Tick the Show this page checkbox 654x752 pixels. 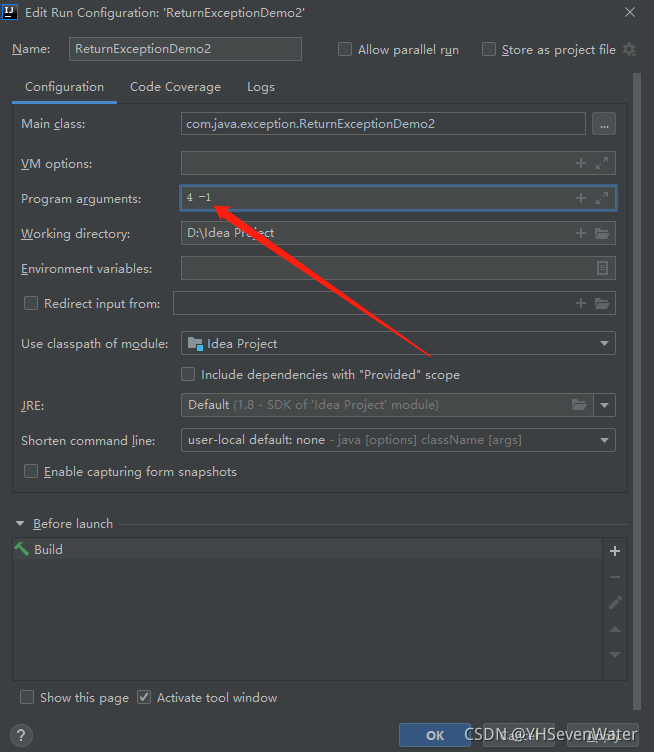pyautogui.click(x=27, y=697)
